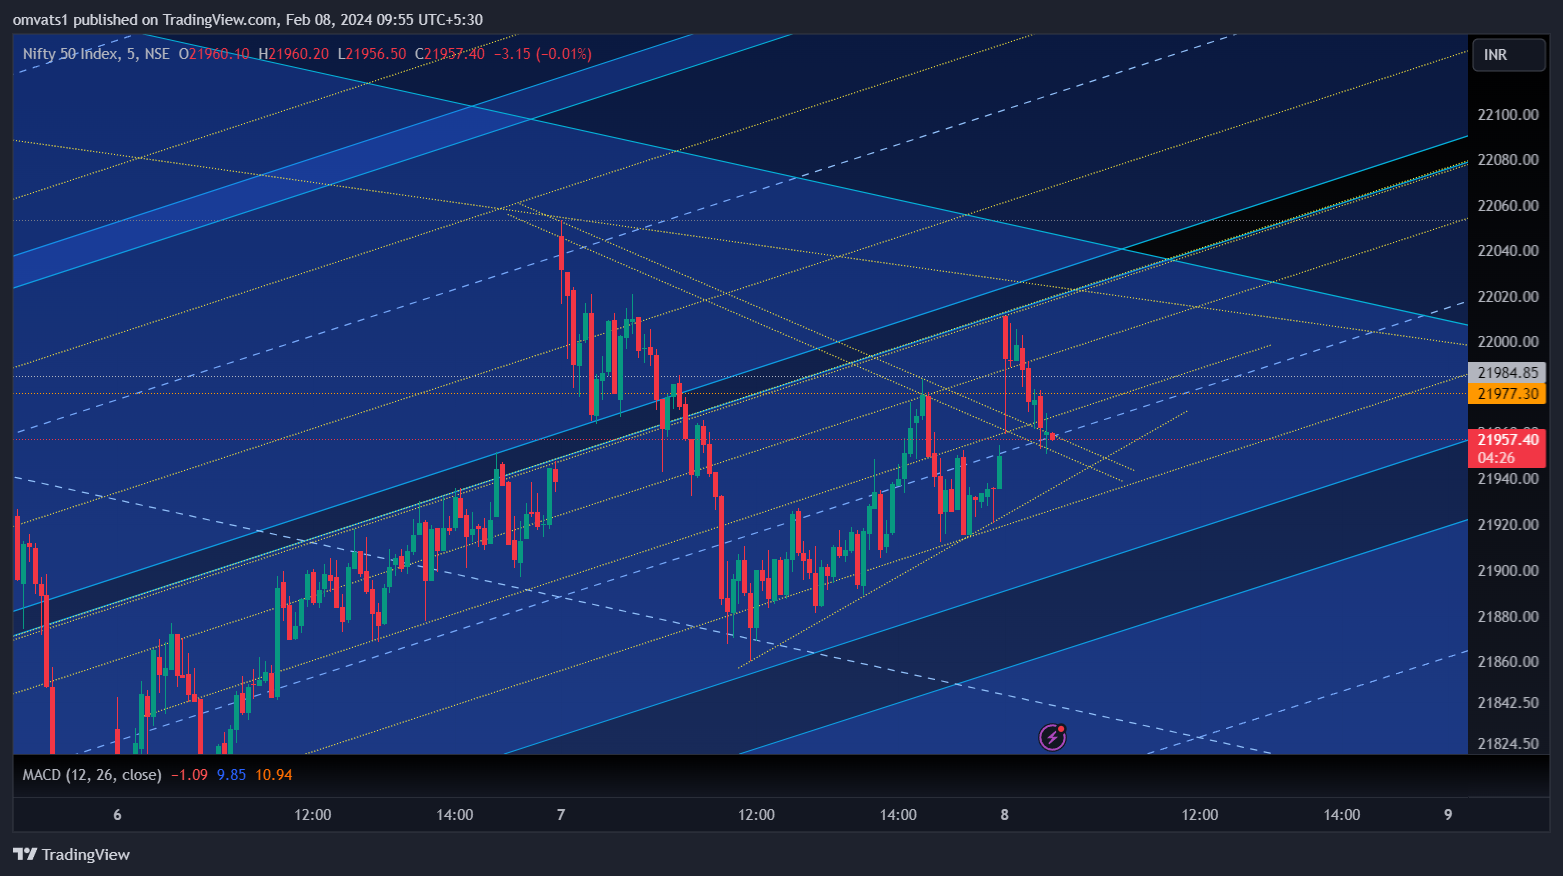1563x876 pixels.
Task: Click the high price value H21960.20
Action: (x=293, y=54)
